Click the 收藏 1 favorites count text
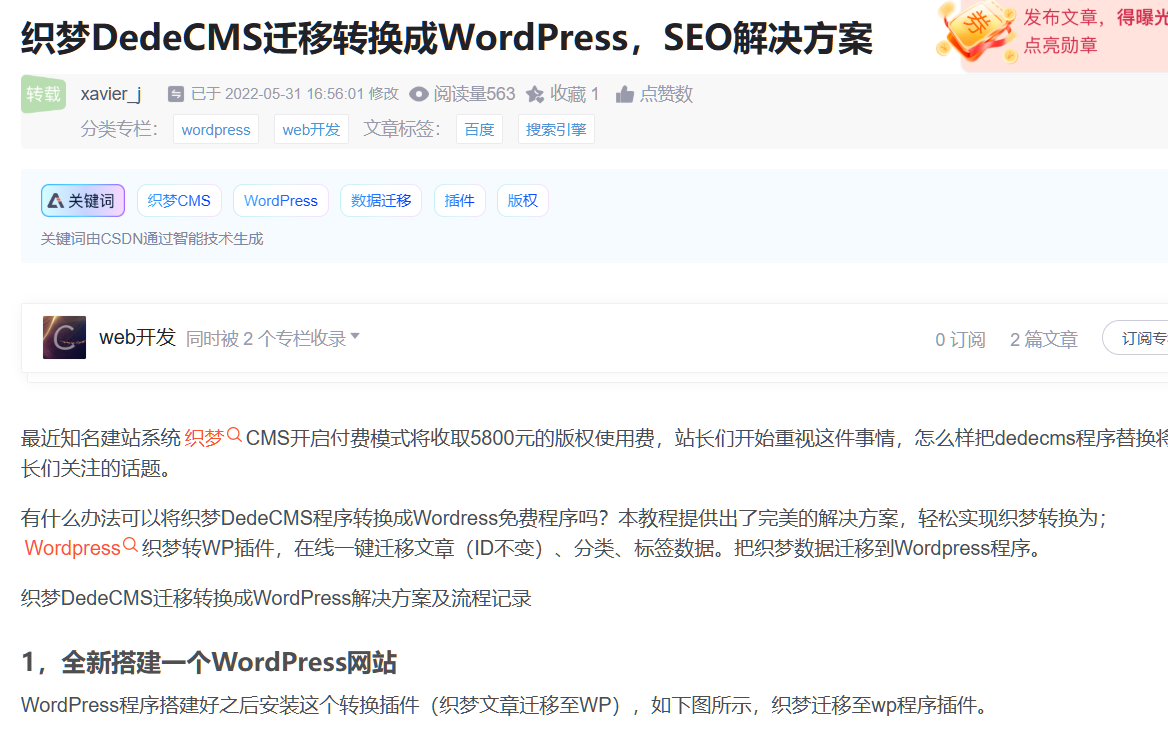The image size is (1168, 754). pos(574,94)
